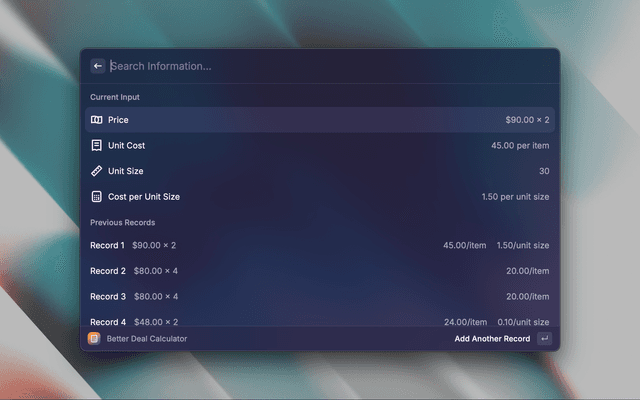640x400 pixels.
Task: Click the receipt icon beside Unit Cost
Action: (97, 145)
